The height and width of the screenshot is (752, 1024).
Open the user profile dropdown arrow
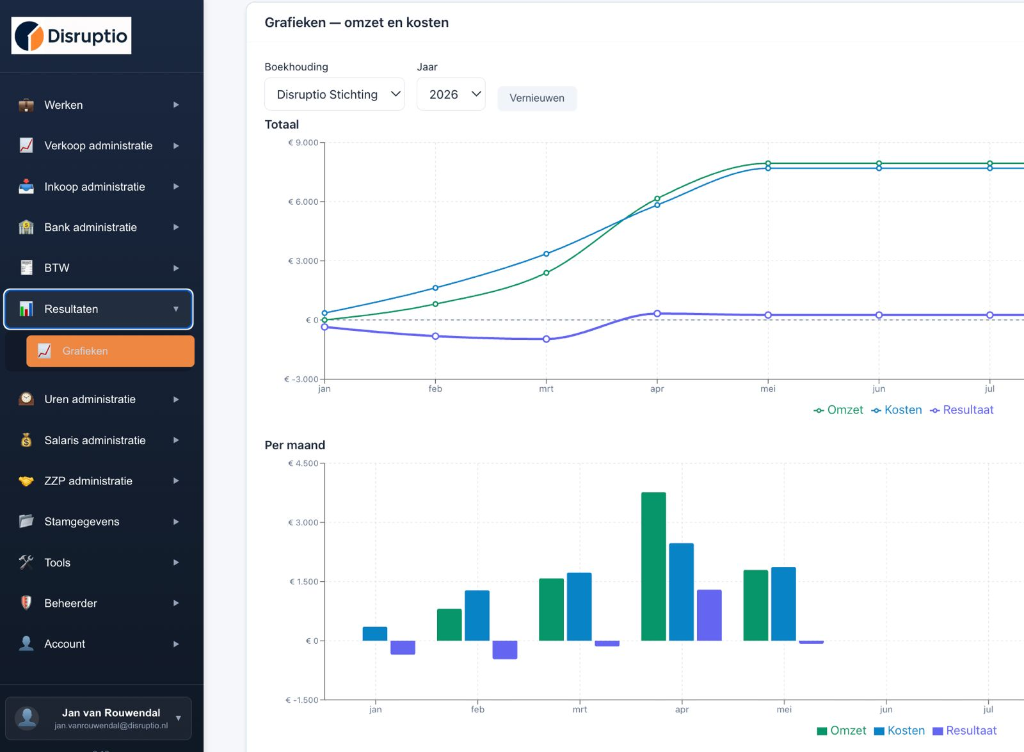coord(178,718)
